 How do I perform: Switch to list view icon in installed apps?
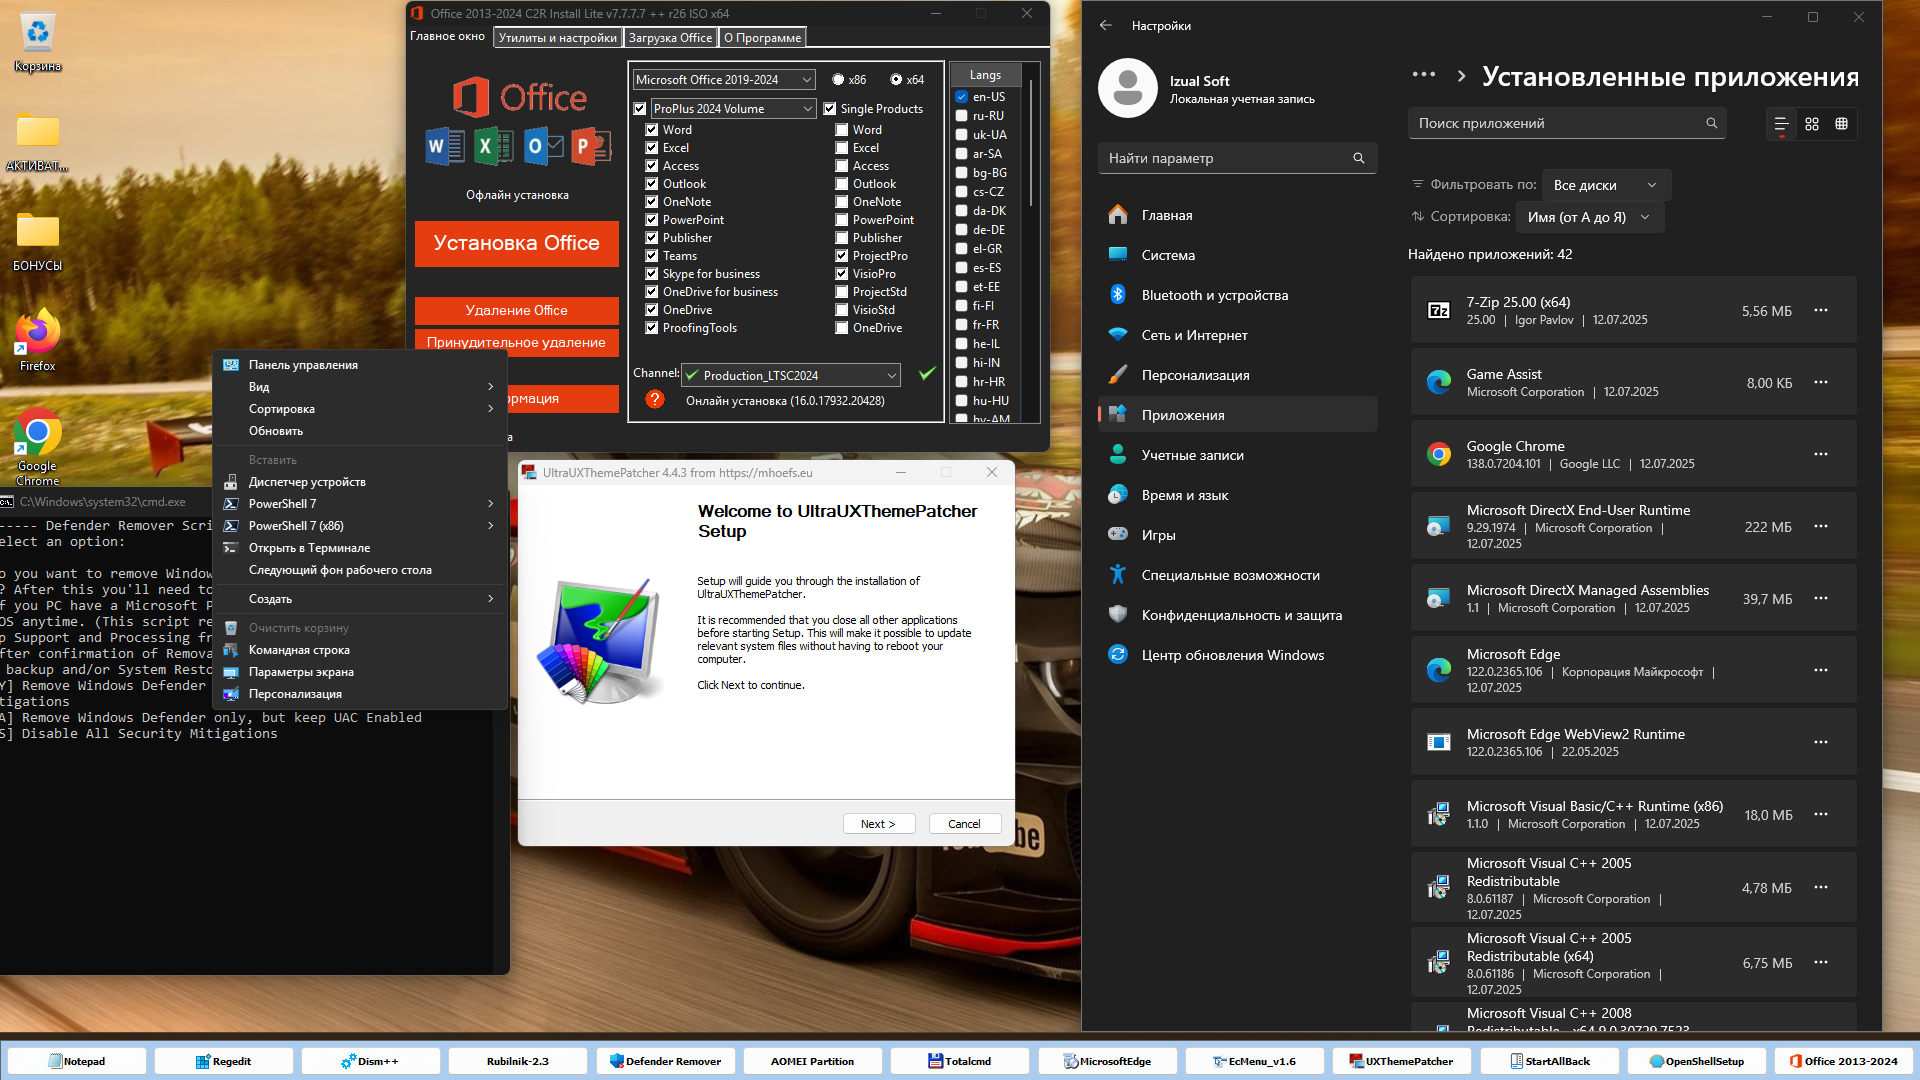1781,124
